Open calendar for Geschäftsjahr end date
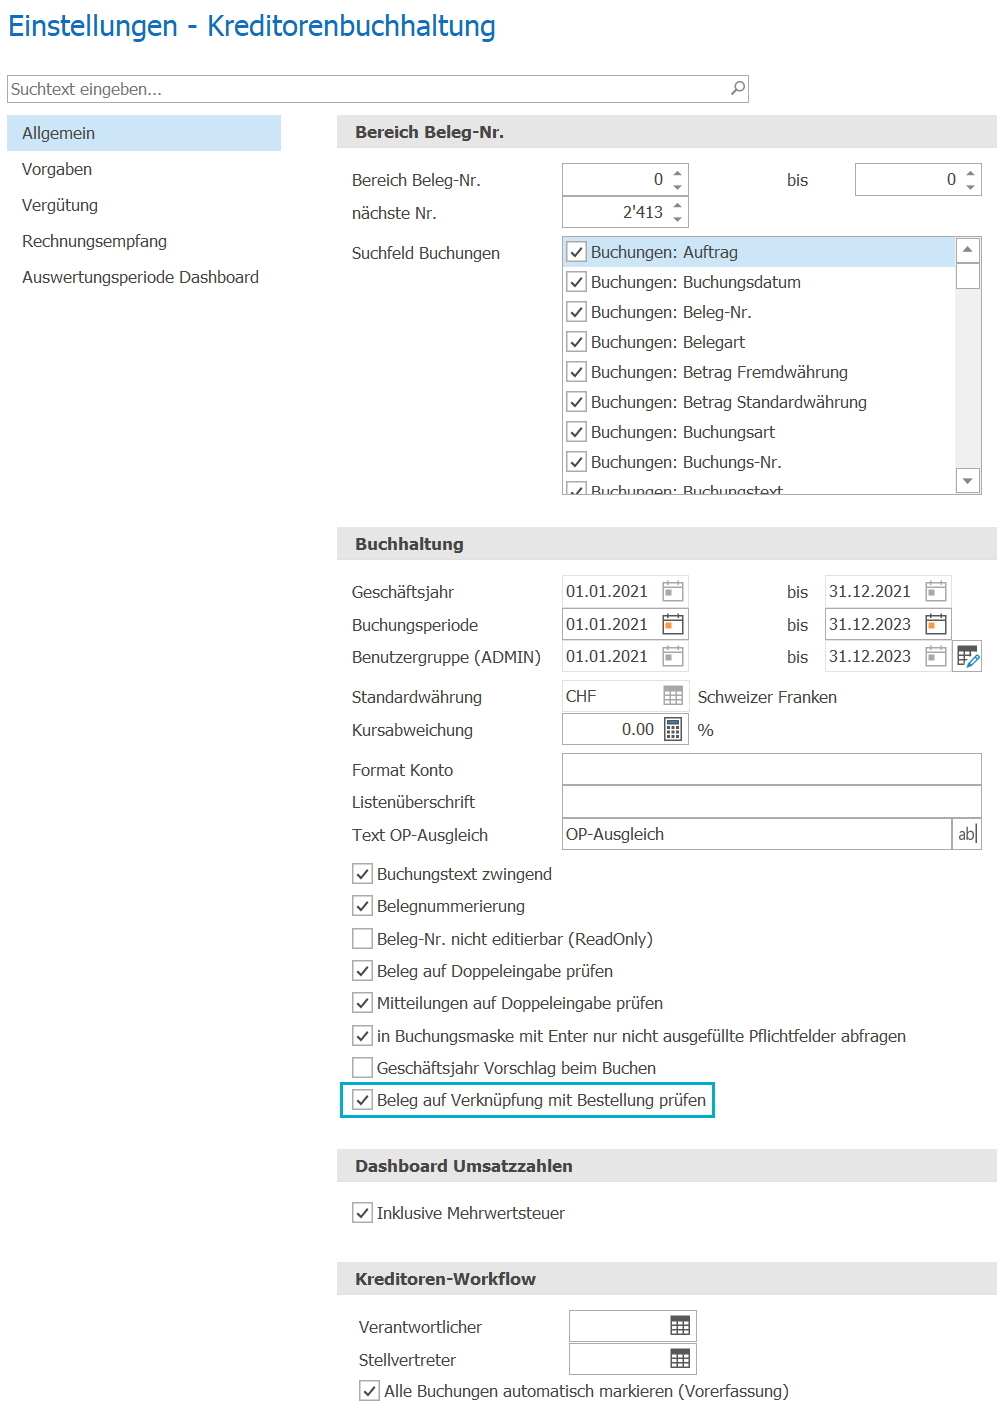The width and height of the screenshot is (1006, 1411). [936, 591]
